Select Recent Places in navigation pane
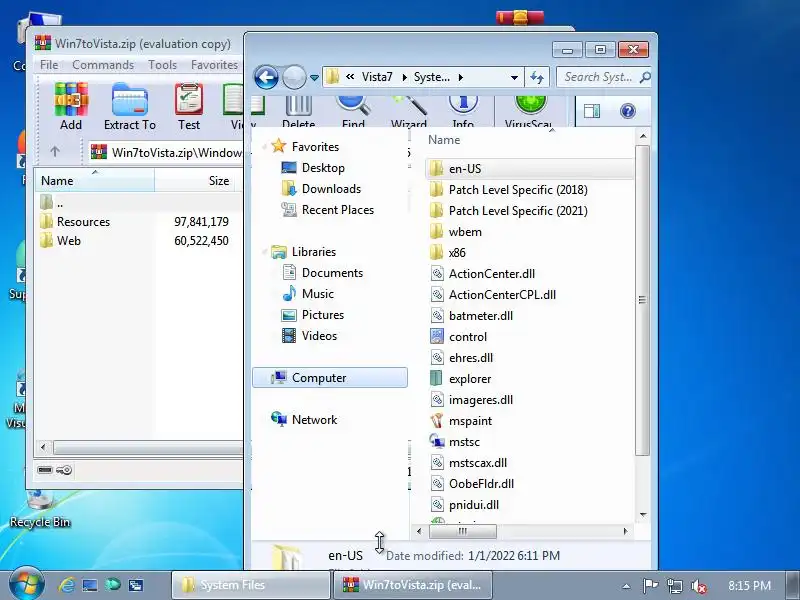The width and height of the screenshot is (800, 600). pyautogui.click(x=337, y=210)
